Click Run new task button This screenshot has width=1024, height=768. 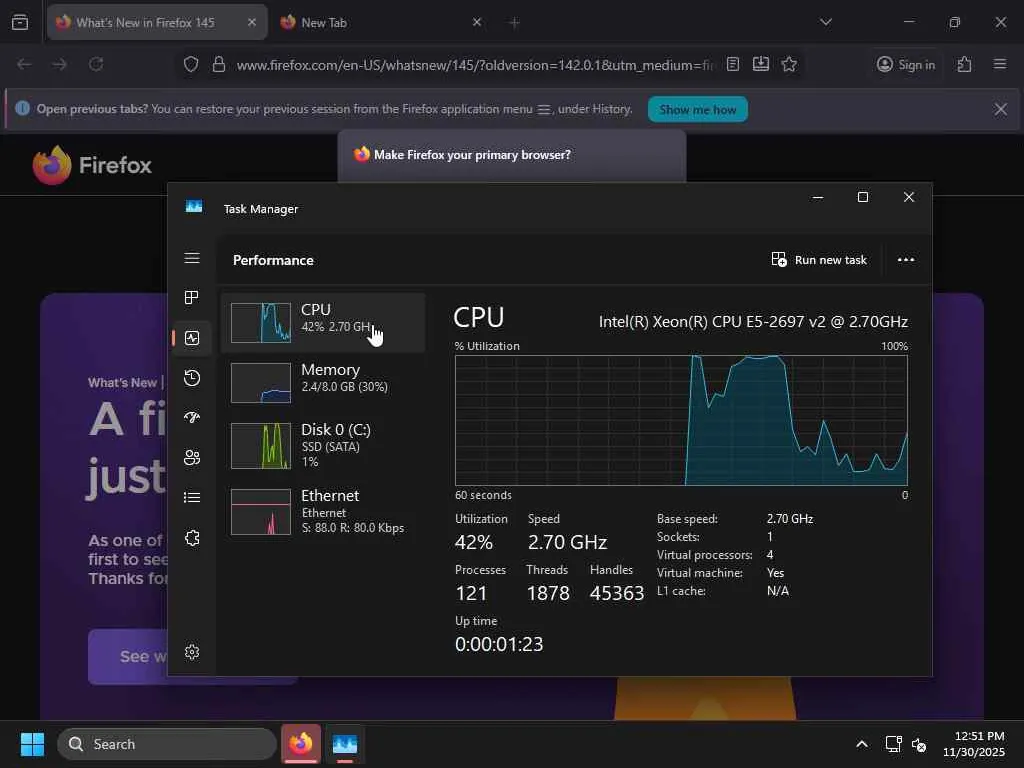[x=819, y=260]
